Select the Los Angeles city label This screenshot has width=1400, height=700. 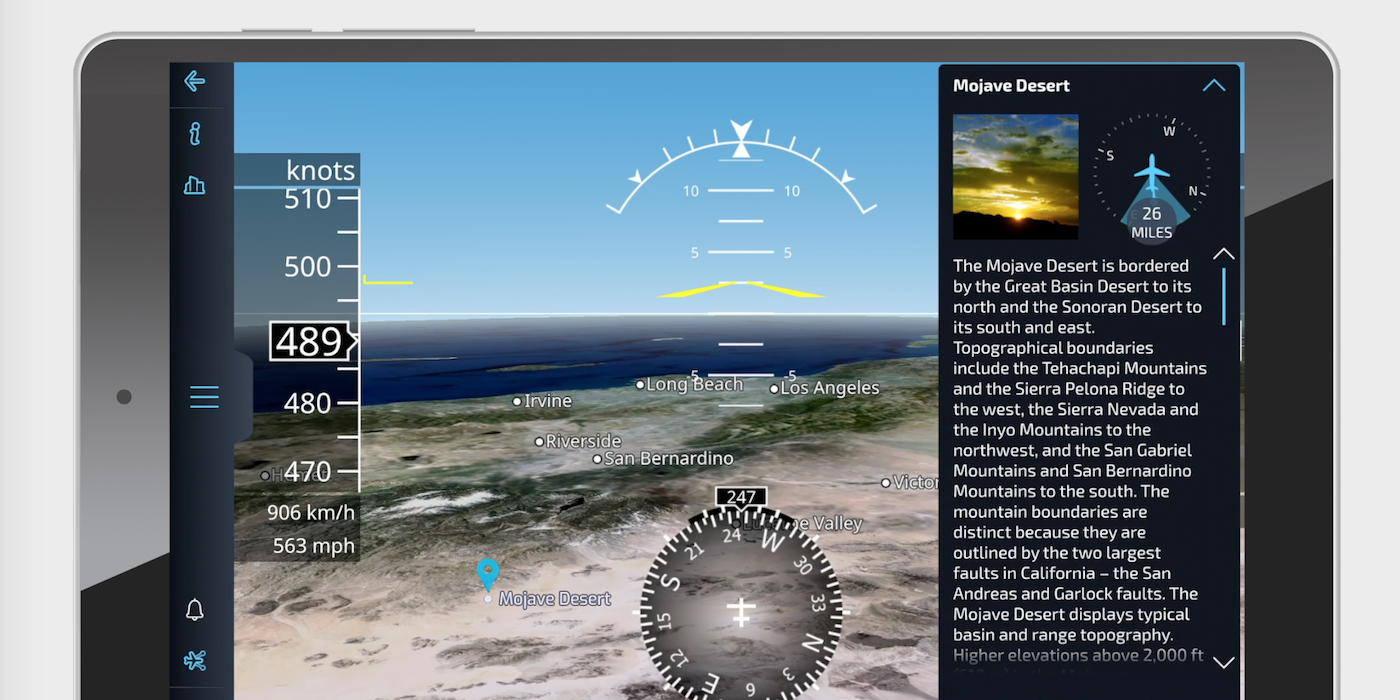click(830, 388)
